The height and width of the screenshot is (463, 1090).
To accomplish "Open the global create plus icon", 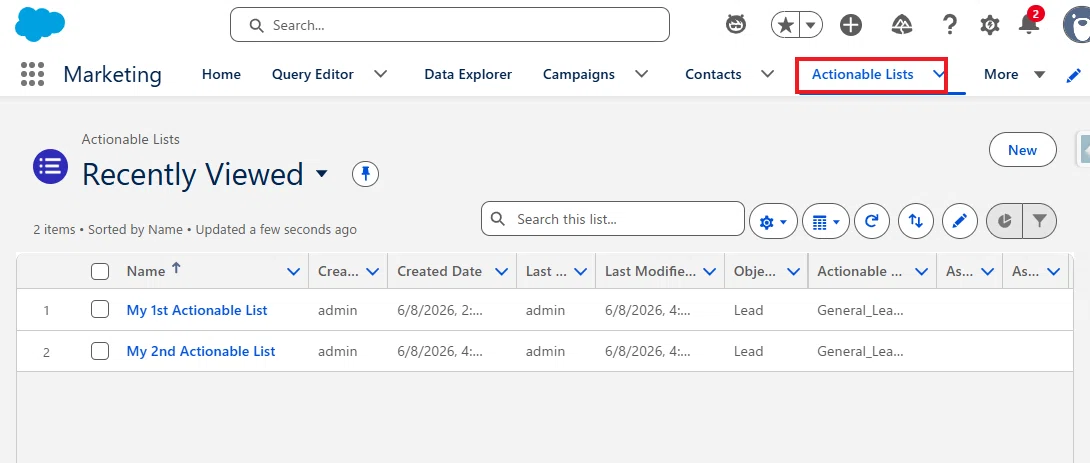I will point(851,26).
